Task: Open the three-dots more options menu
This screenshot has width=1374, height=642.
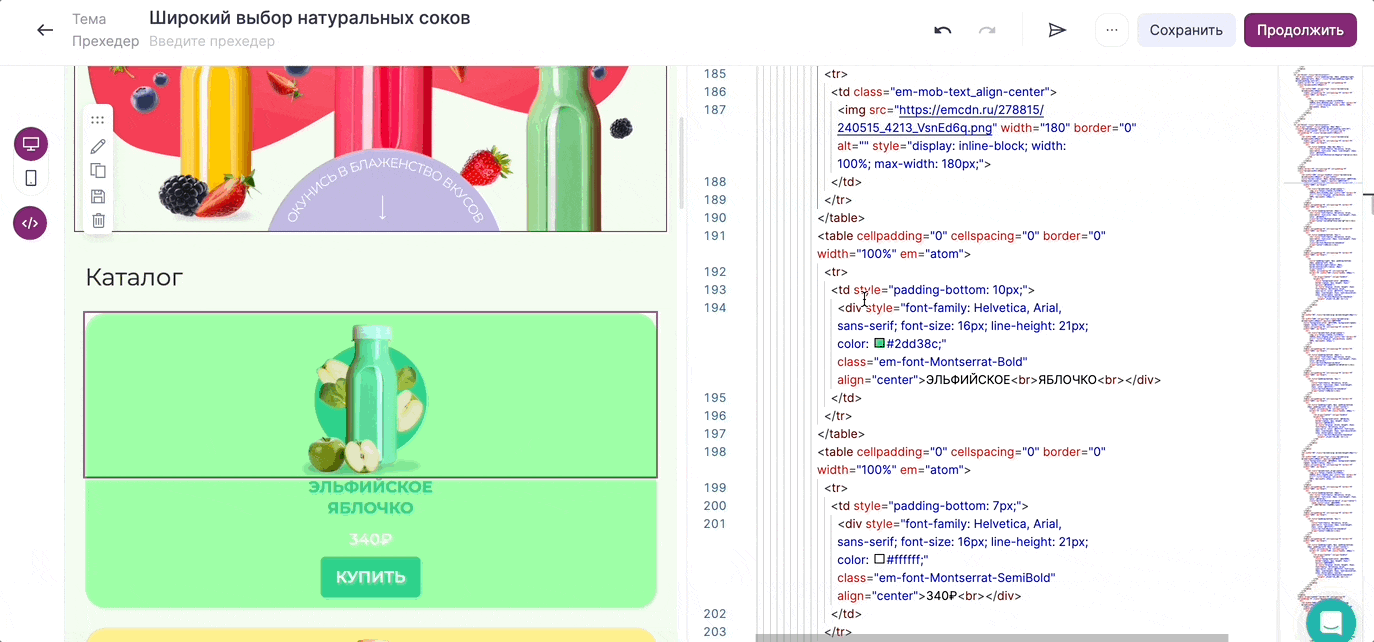Action: [1112, 30]
